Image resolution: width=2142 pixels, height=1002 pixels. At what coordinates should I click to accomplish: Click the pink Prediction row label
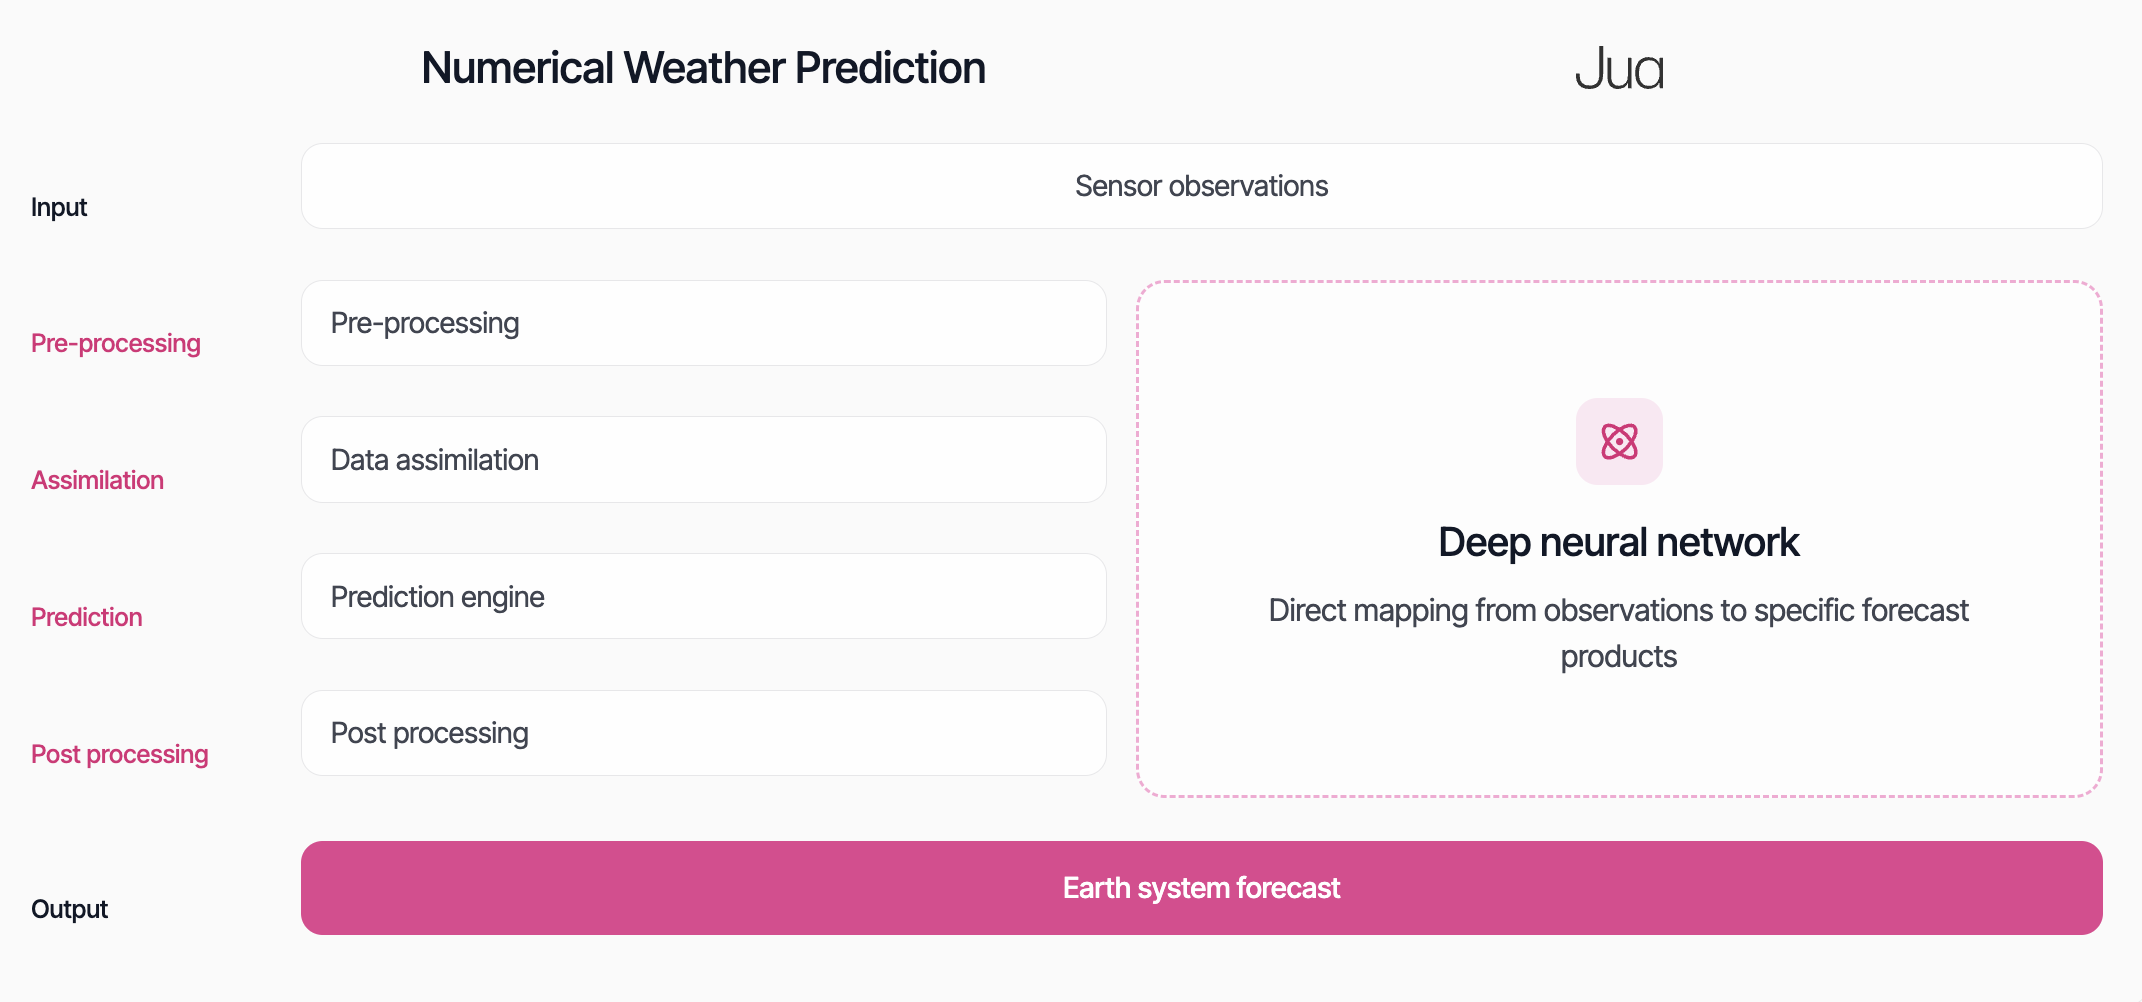pyautogui.click(x=87, y=617)
